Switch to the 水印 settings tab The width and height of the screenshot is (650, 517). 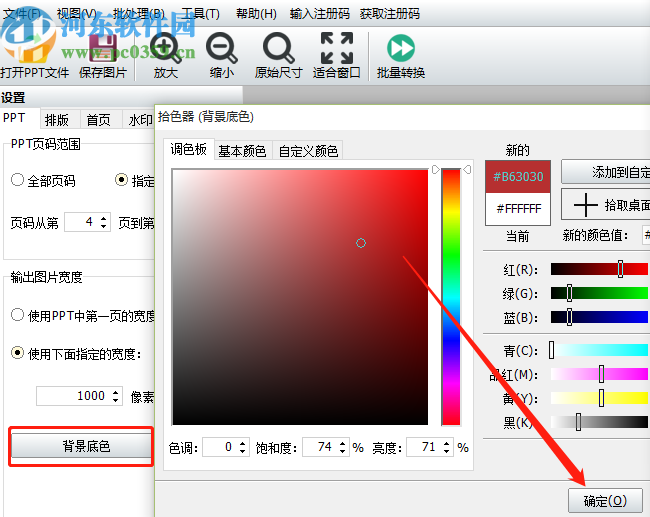point(140,120)
